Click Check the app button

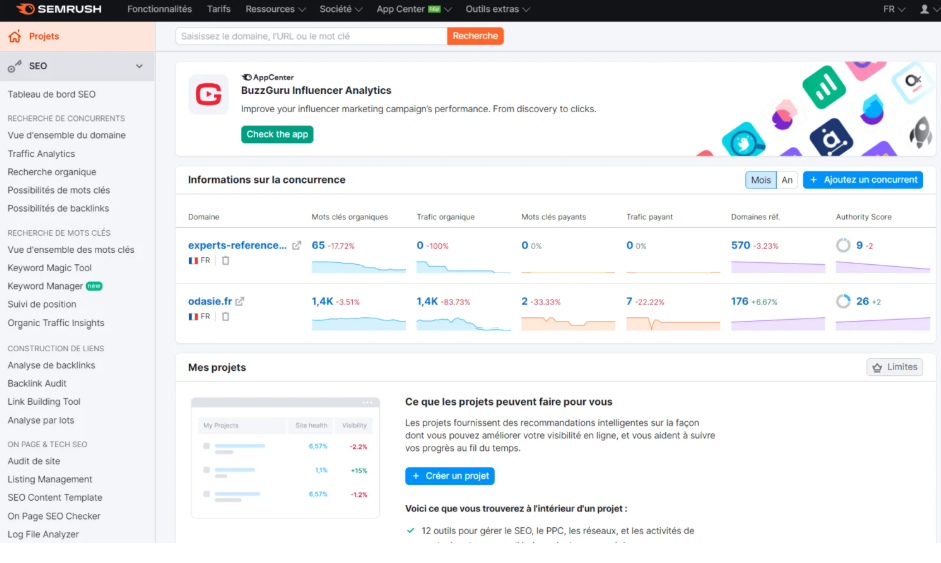click(277, 134)
